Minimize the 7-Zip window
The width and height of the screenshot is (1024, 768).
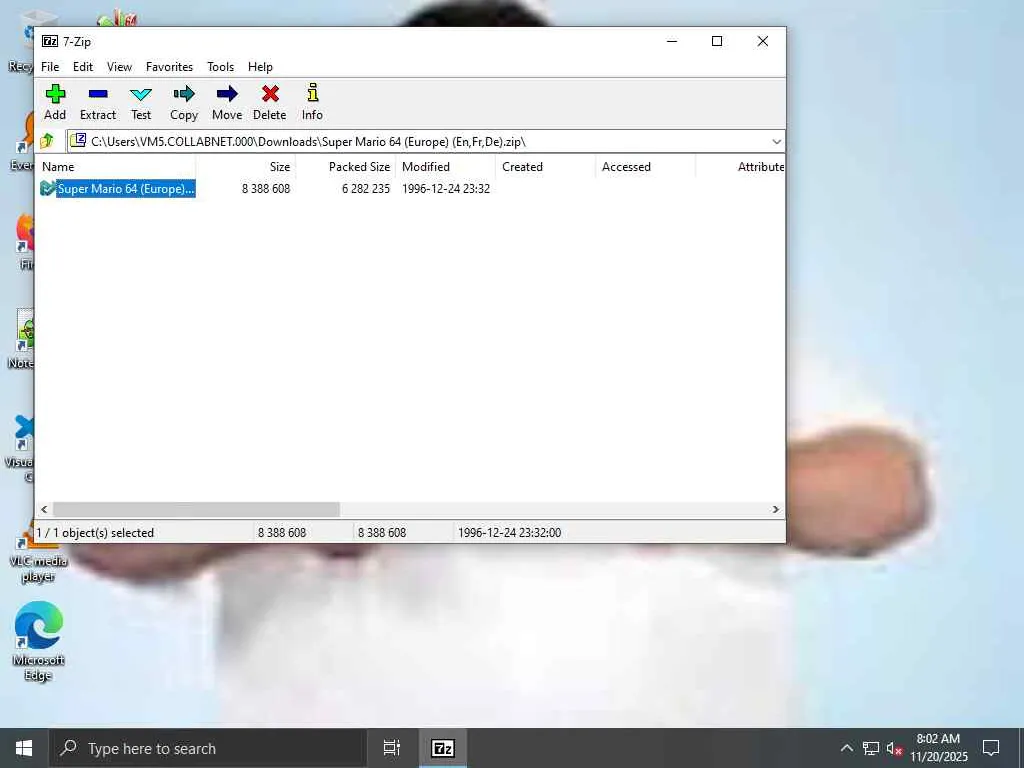672,41
